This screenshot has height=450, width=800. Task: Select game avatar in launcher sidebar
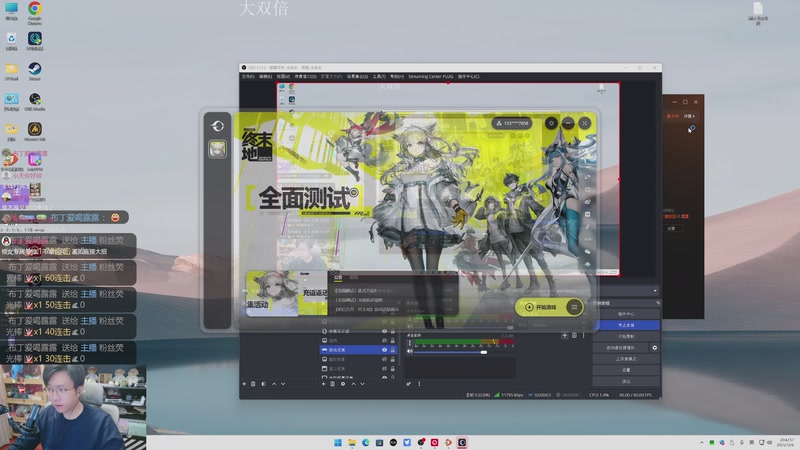[217, 149]
